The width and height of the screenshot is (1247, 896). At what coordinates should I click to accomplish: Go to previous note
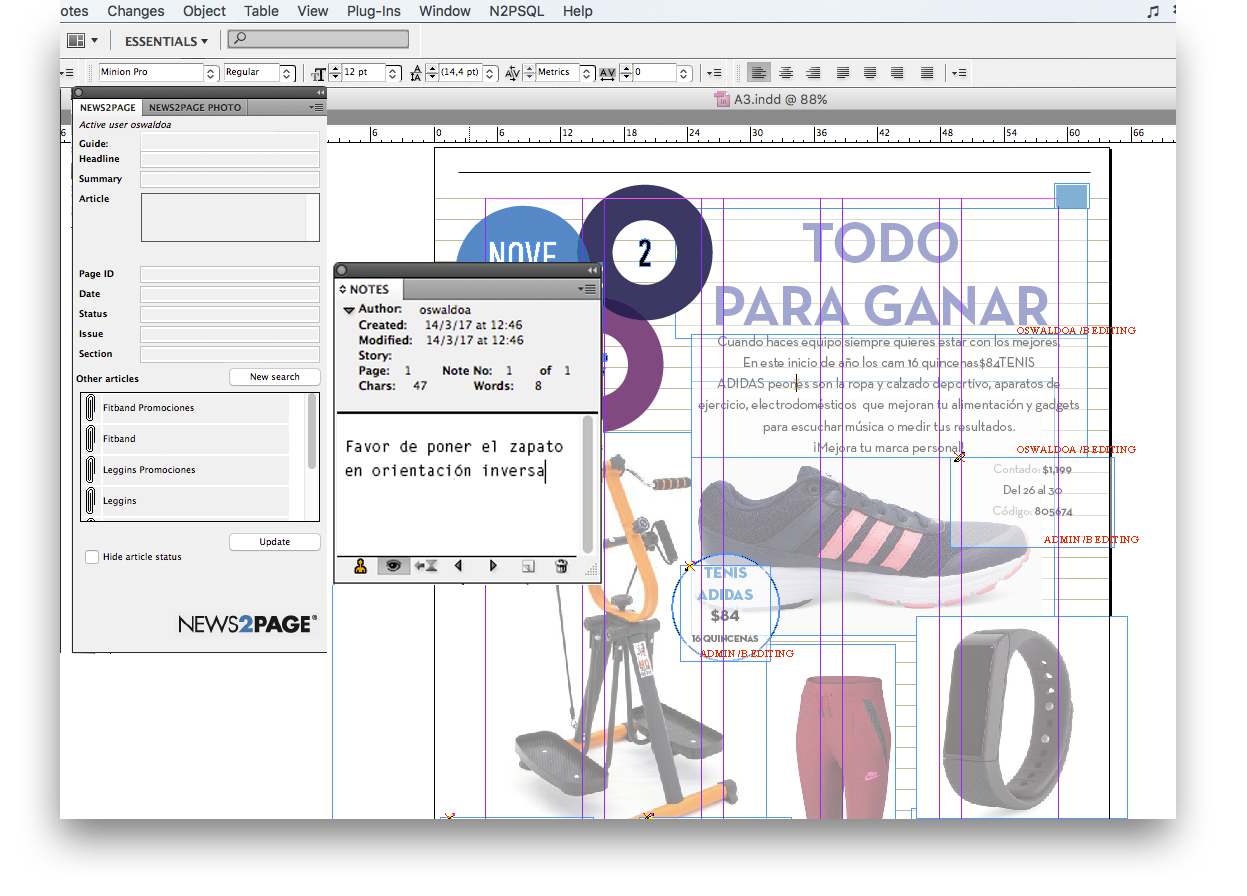tap(459, 566)
